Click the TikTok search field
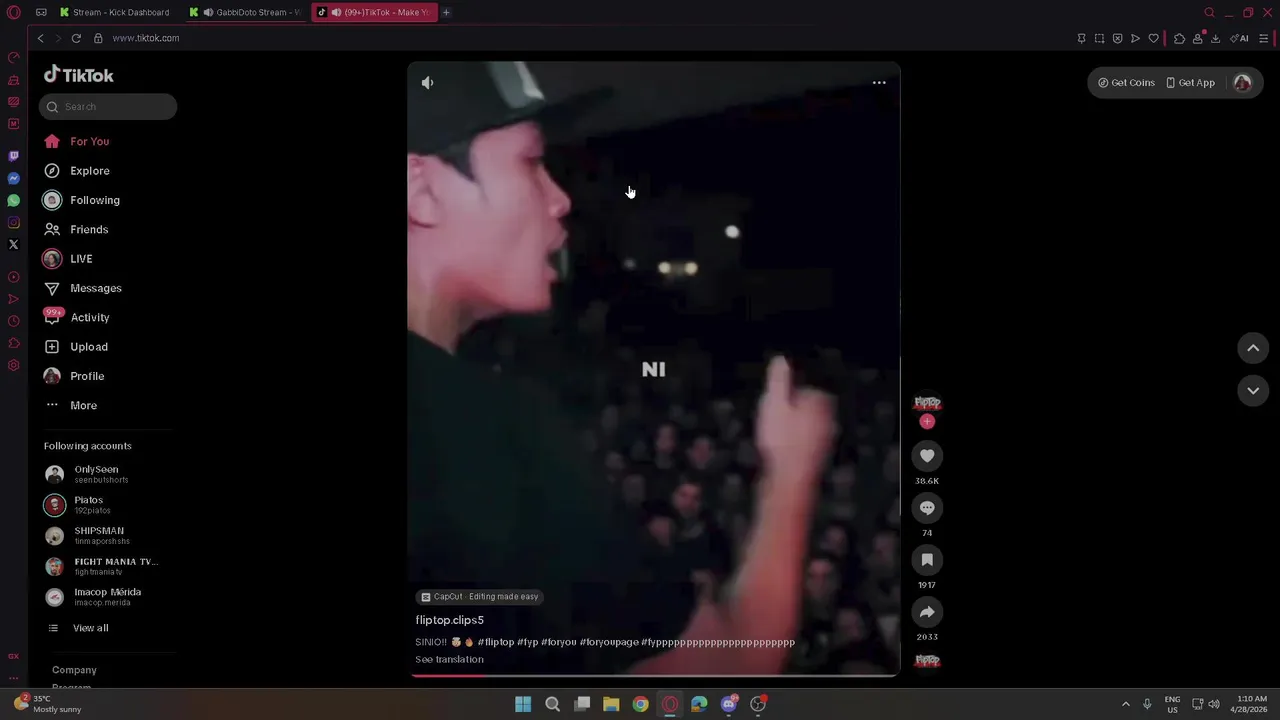Image resolution: width=1280 pixels, height=720 pixels. [108, 107]
